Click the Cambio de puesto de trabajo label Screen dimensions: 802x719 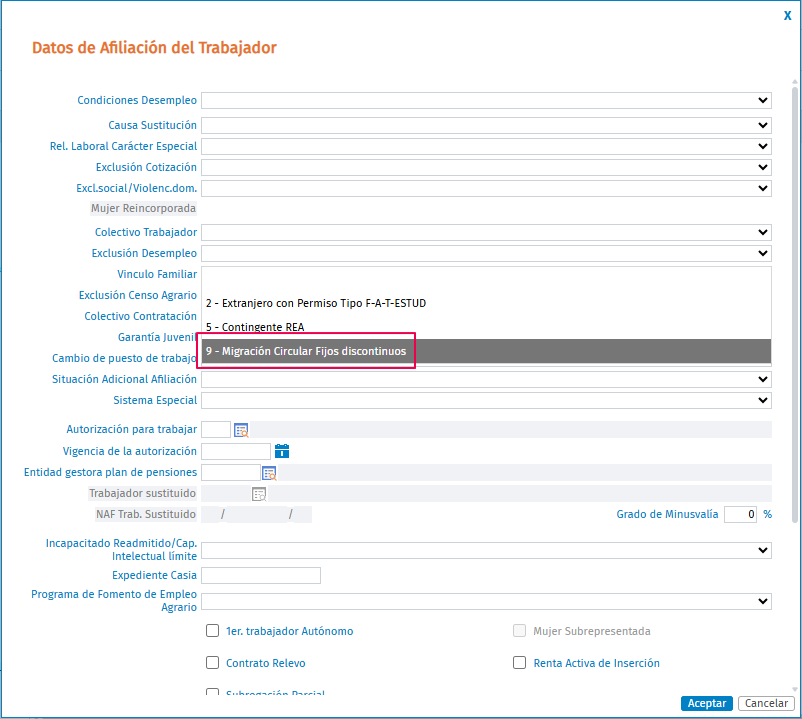[124, 358]
